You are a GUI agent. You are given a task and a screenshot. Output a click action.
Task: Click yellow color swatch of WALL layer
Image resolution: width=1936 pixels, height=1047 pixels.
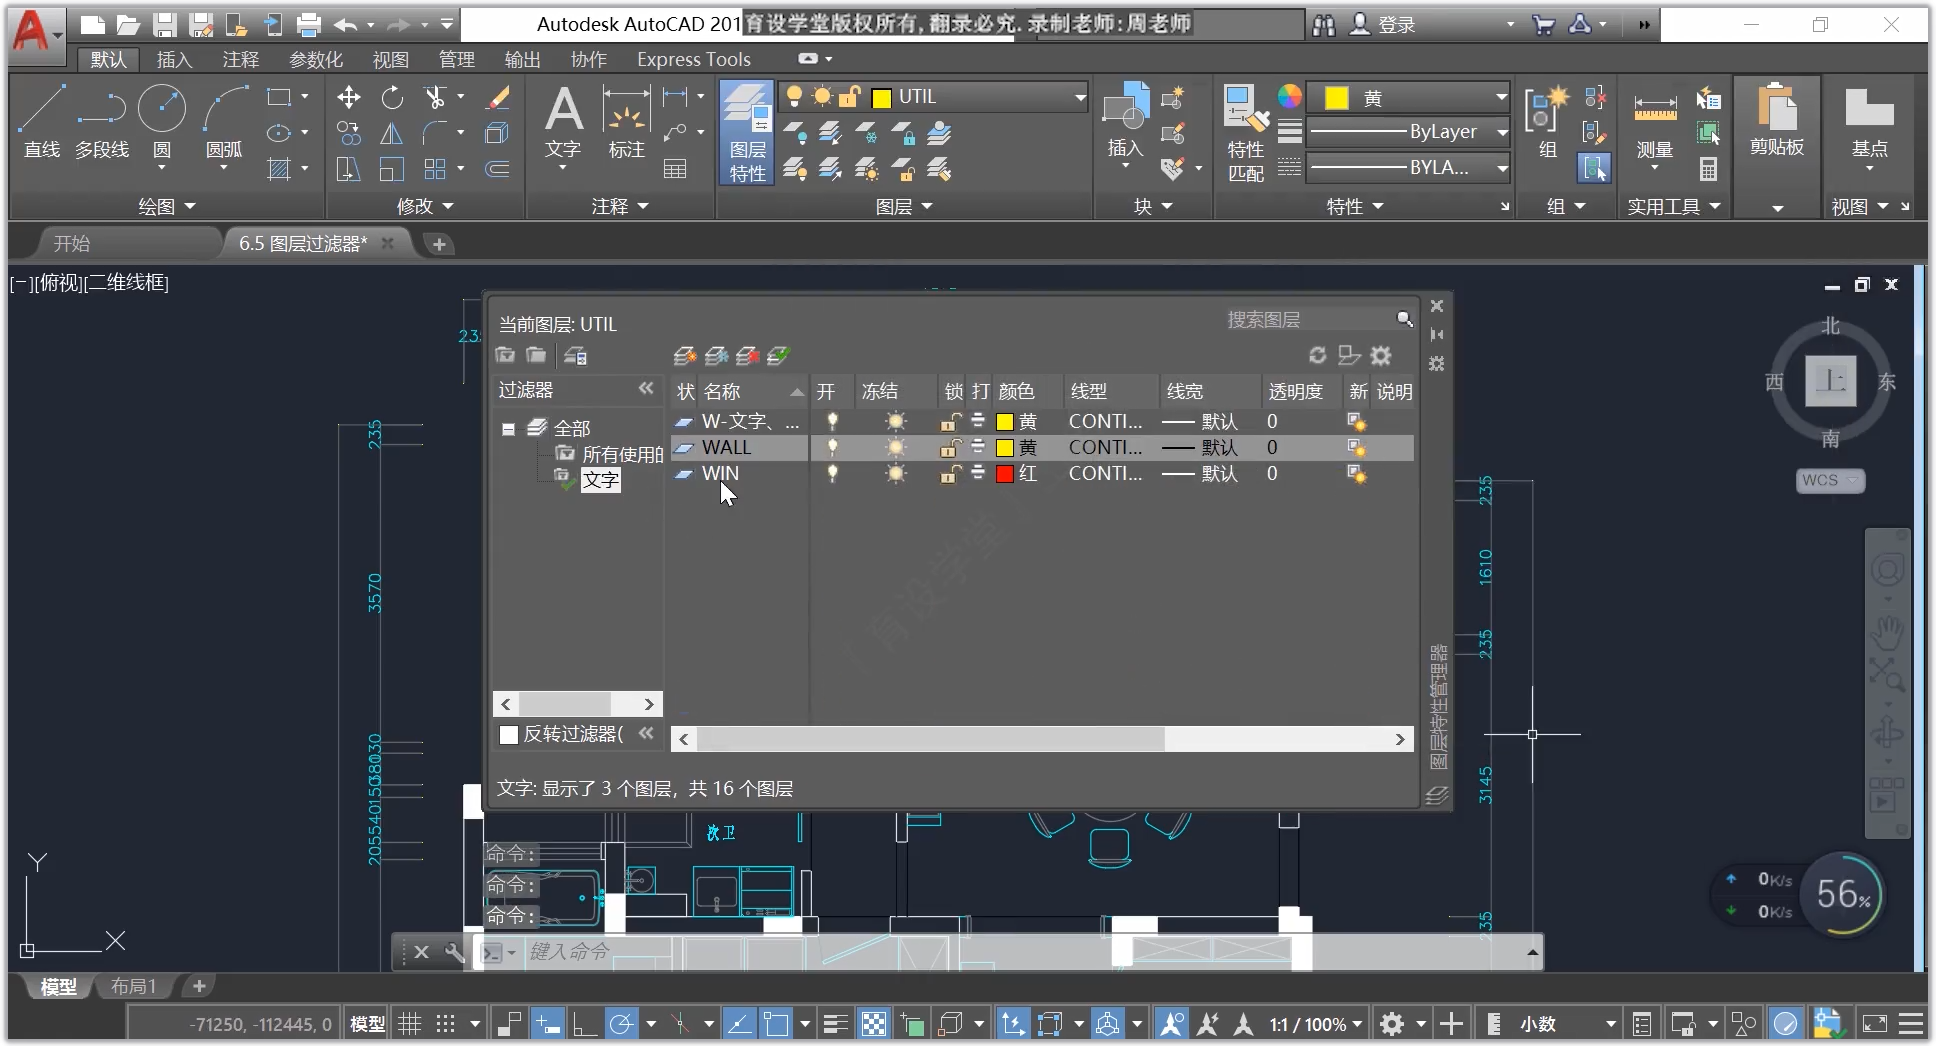coord(1005,447)
